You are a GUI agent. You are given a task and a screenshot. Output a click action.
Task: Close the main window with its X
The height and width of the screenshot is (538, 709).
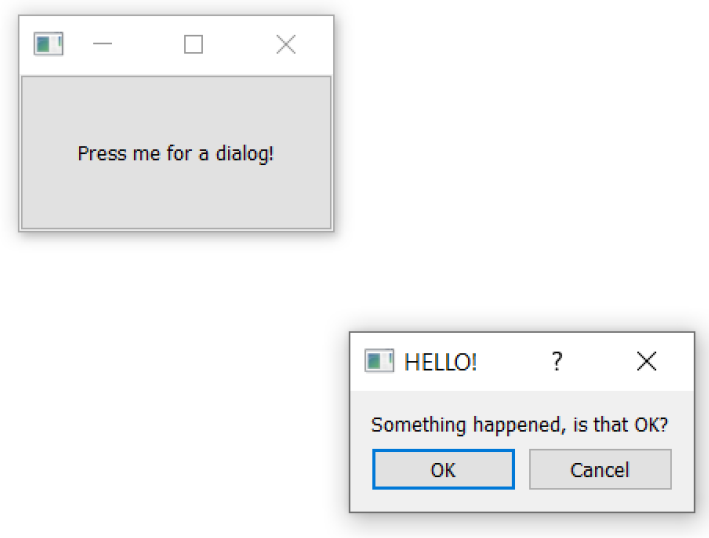(x=286, y=44)
